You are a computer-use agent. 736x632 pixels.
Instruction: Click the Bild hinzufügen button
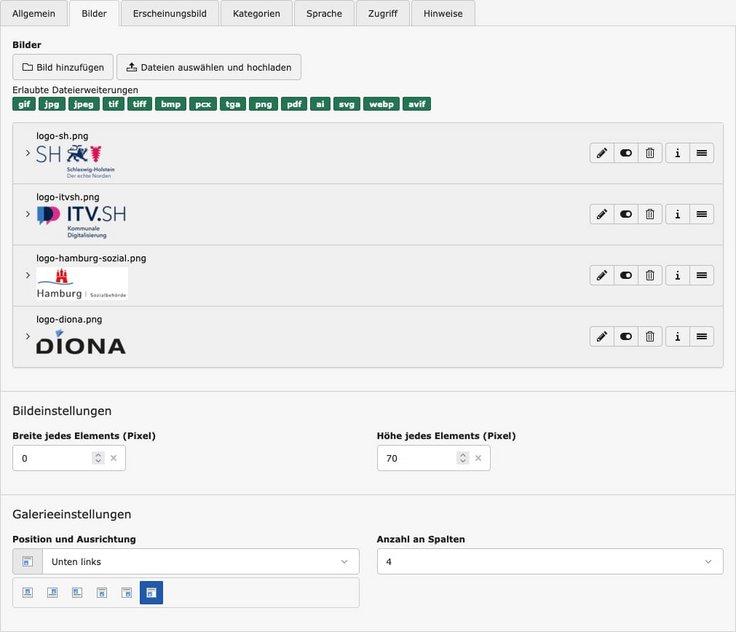63,67
